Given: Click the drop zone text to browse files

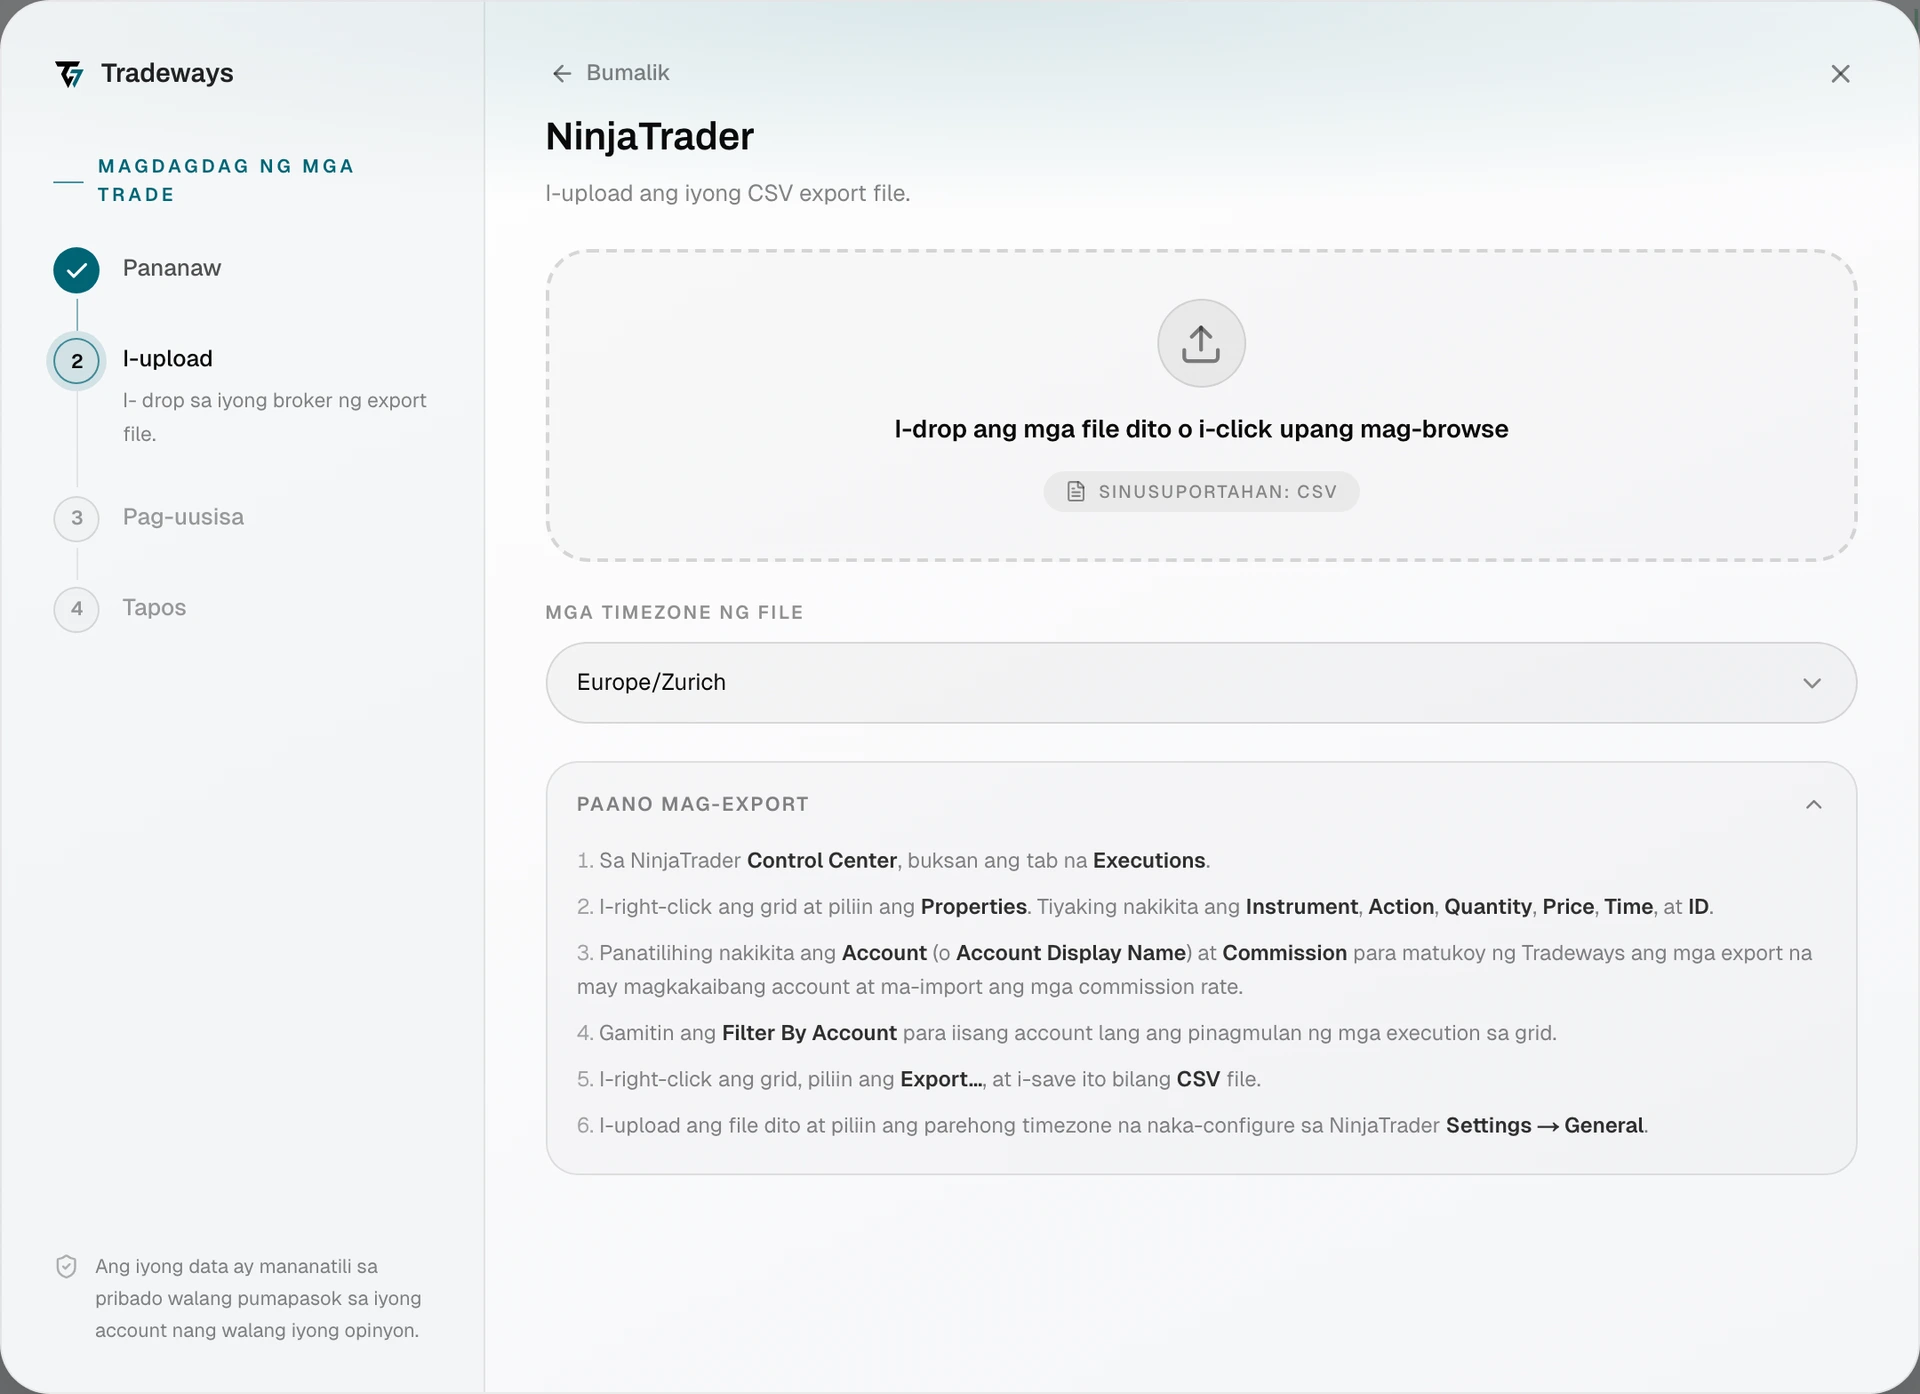Looking at the screenshot, I should pyautogui.click(x=1201, y=429).
